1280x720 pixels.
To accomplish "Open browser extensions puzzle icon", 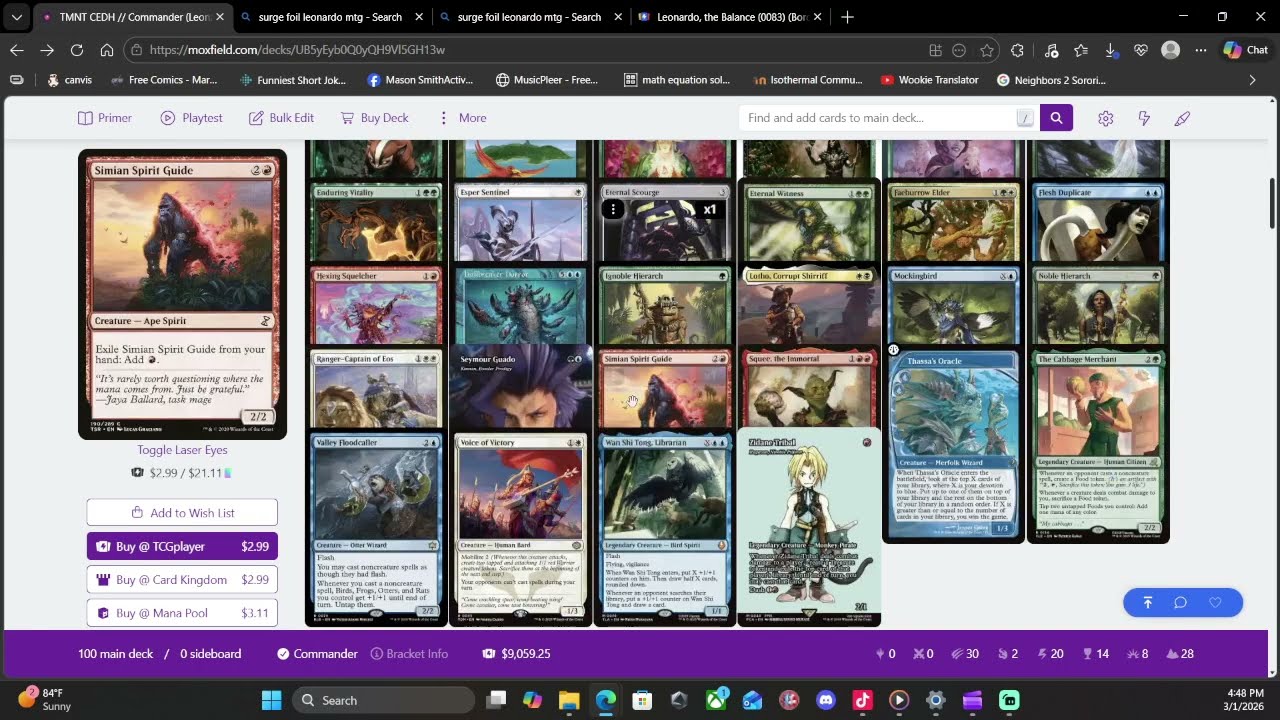I will [1018, 50].
